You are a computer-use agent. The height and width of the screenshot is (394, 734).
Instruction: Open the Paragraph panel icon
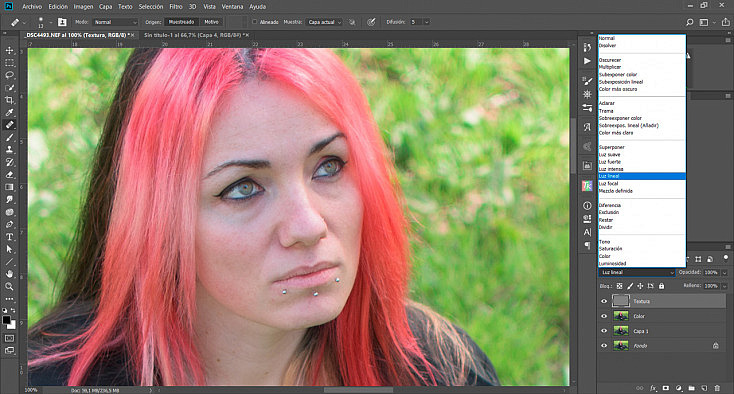[587, 245]
